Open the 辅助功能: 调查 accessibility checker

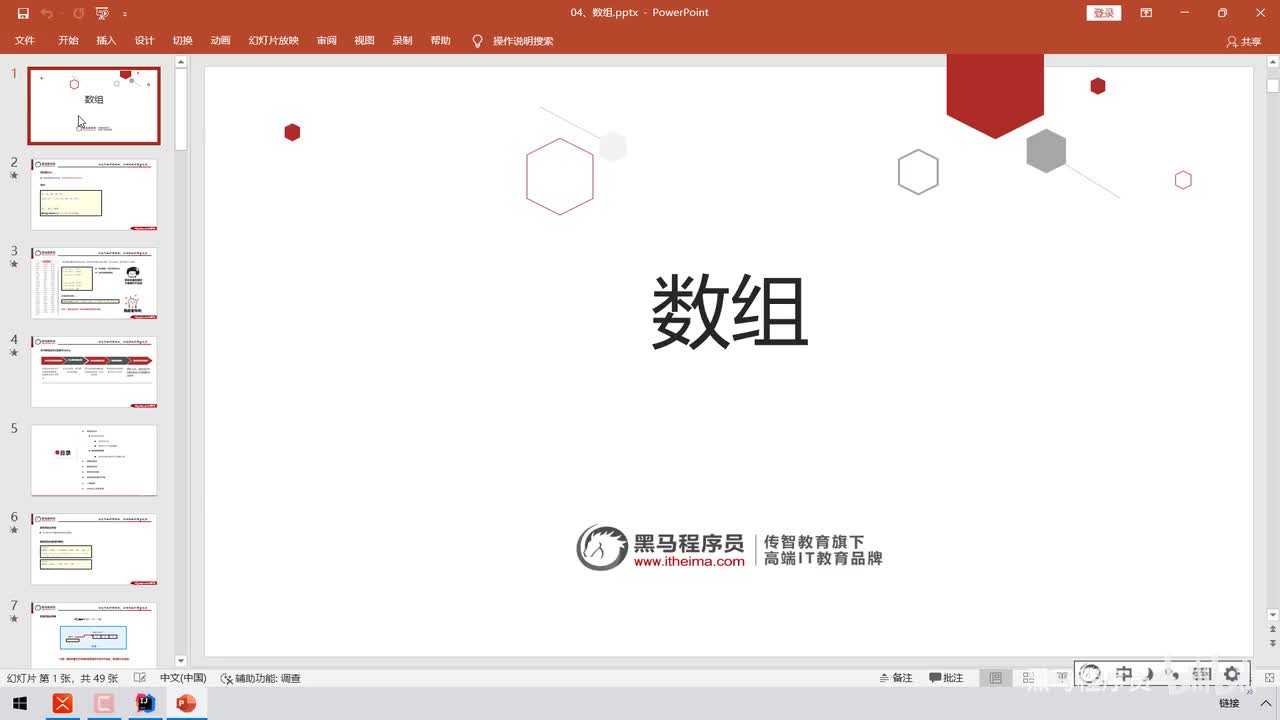260,678
